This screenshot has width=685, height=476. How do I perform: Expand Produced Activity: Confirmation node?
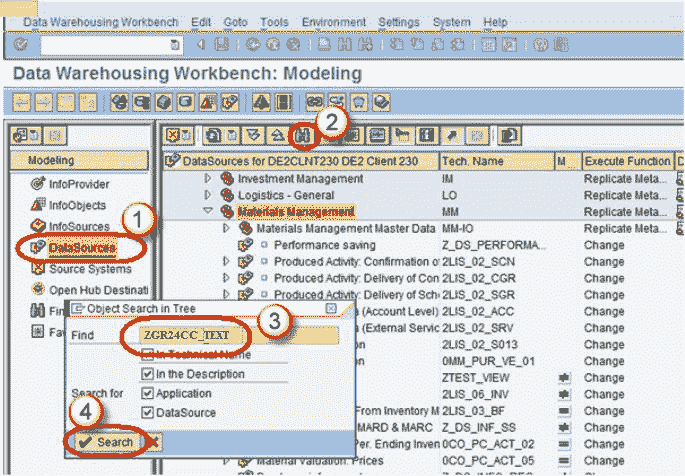tap(226, 261)
